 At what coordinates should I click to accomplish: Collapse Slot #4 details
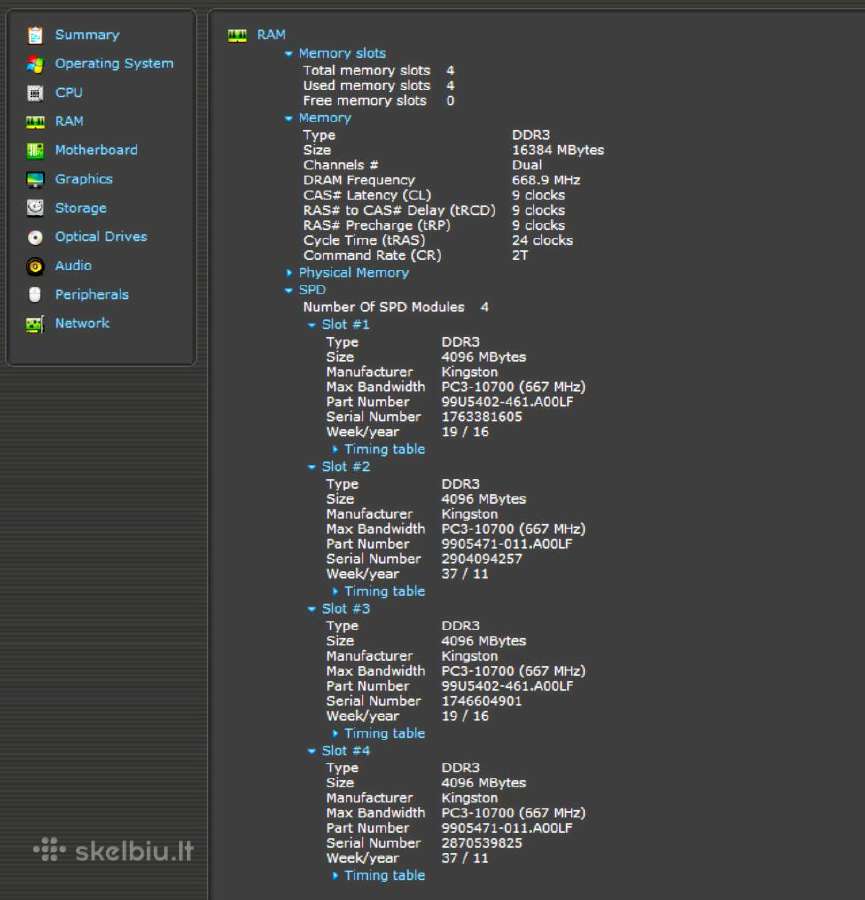[311, 751]
